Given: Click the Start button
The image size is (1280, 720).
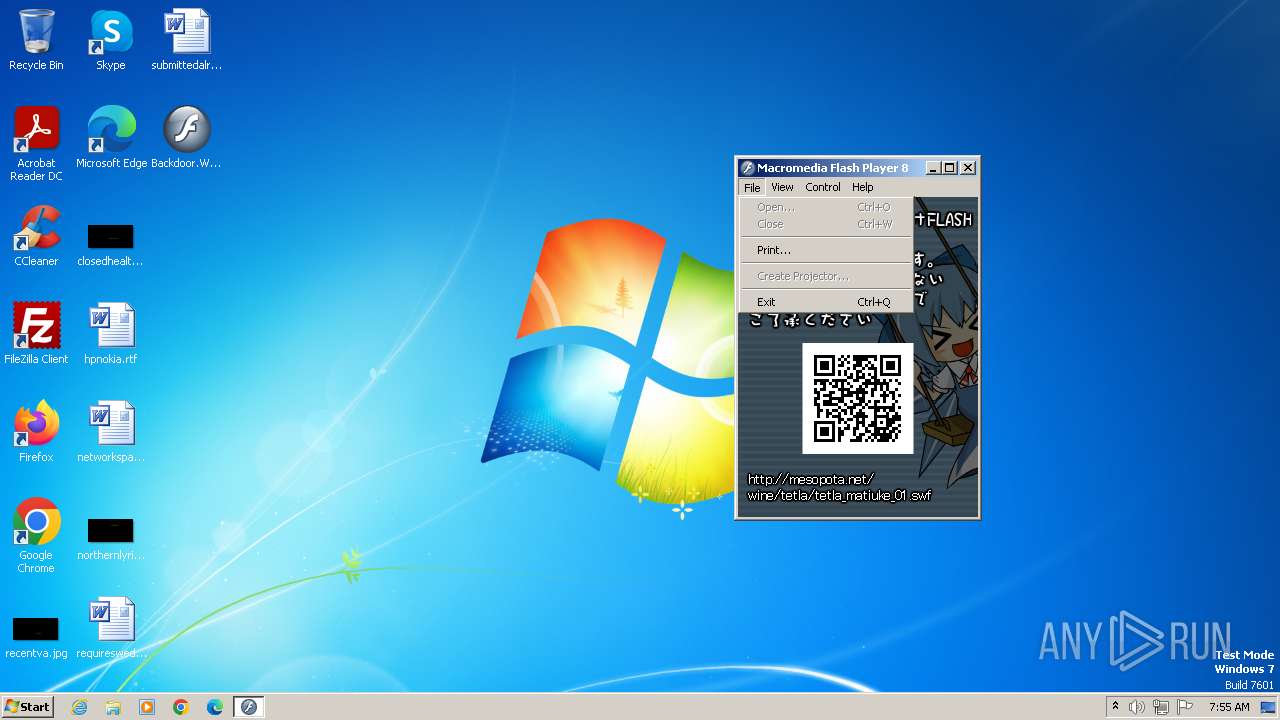Looking at the screenshot, I should tap(28, 707).
